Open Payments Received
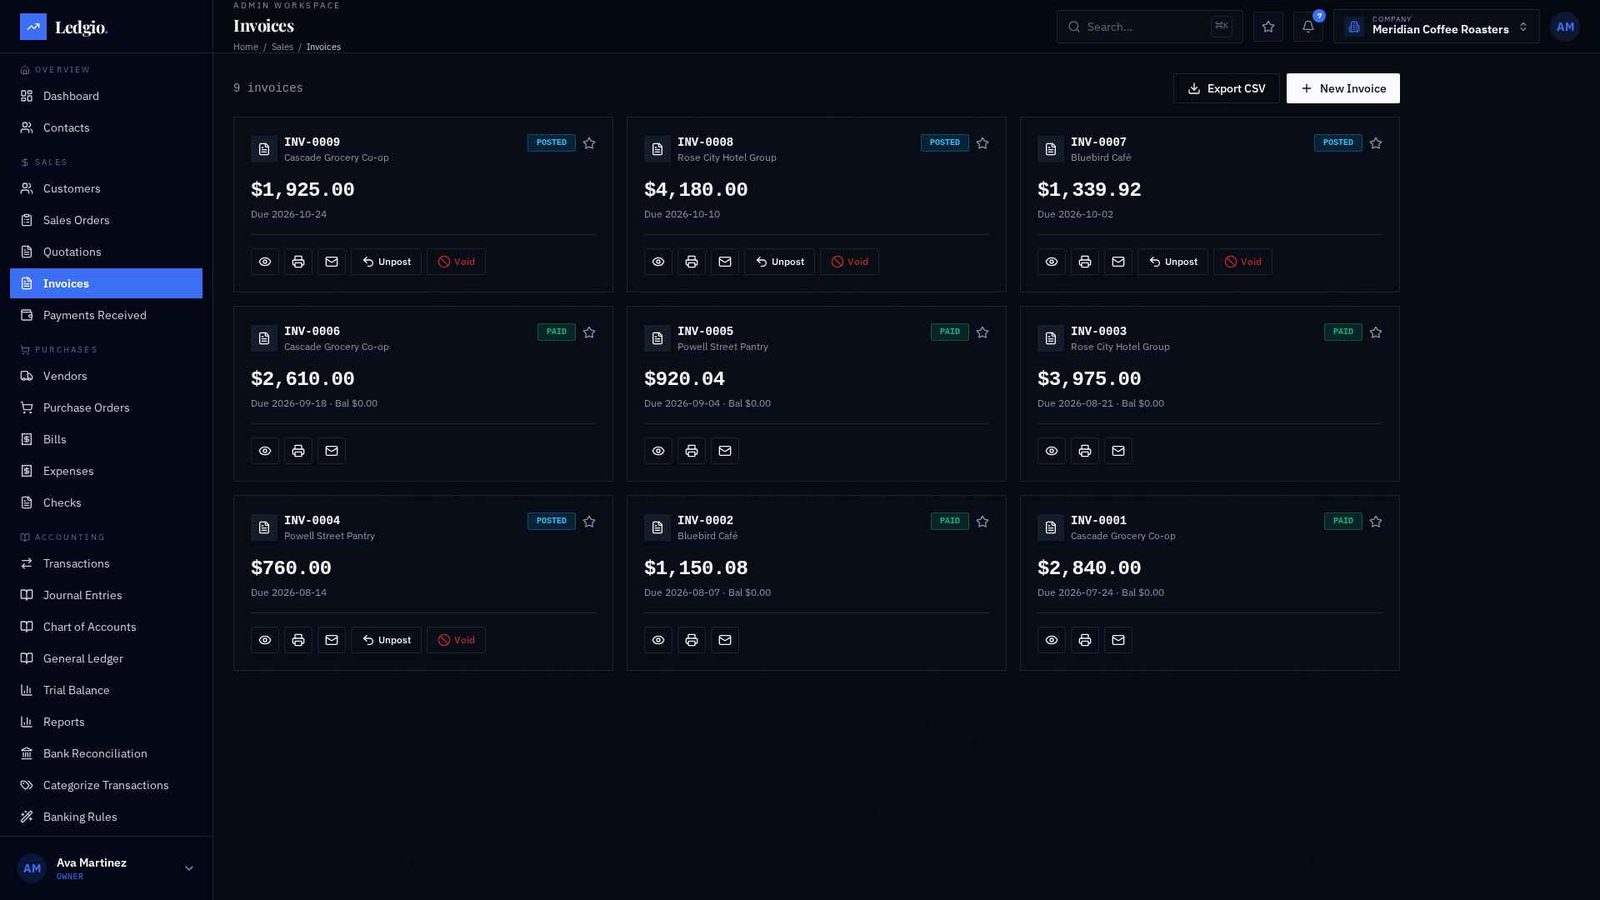This screenshot has height=900, width=1600. pos(106,315)
